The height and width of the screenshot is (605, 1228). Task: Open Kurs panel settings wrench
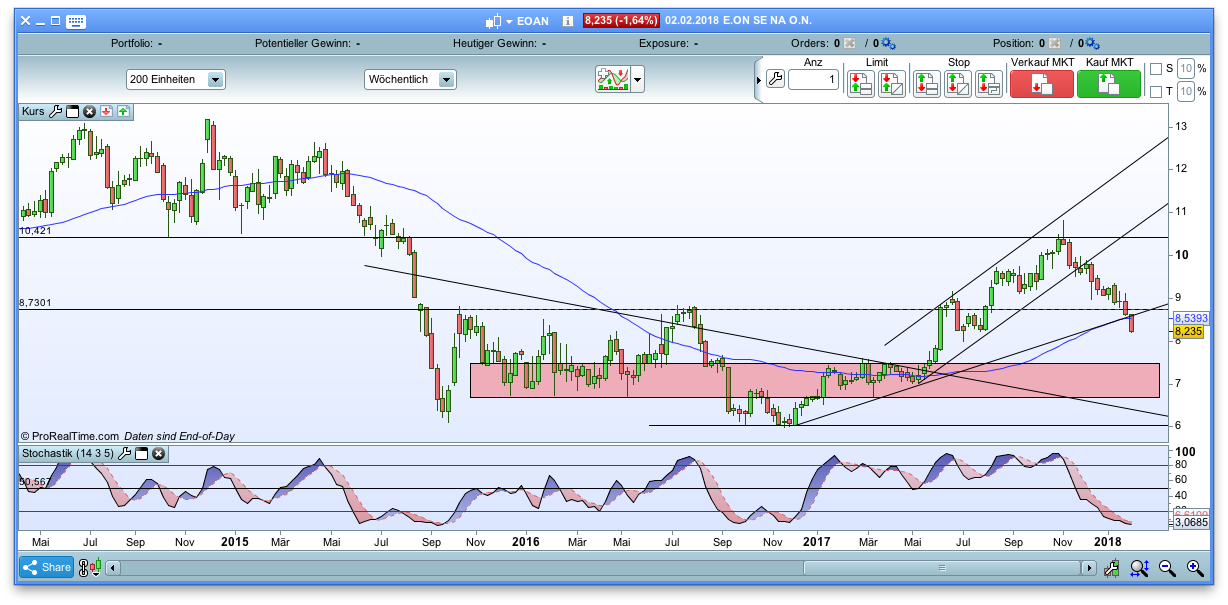[x=56, y=112]
